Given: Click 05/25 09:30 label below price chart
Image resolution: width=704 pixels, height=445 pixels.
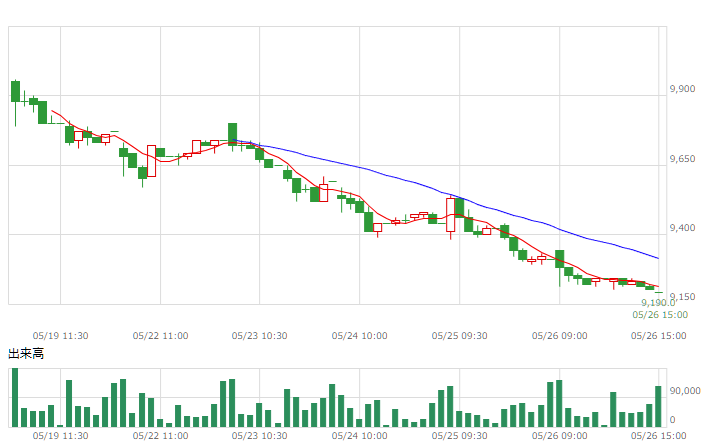Looking at the screenshot, I should coord(459,335).
